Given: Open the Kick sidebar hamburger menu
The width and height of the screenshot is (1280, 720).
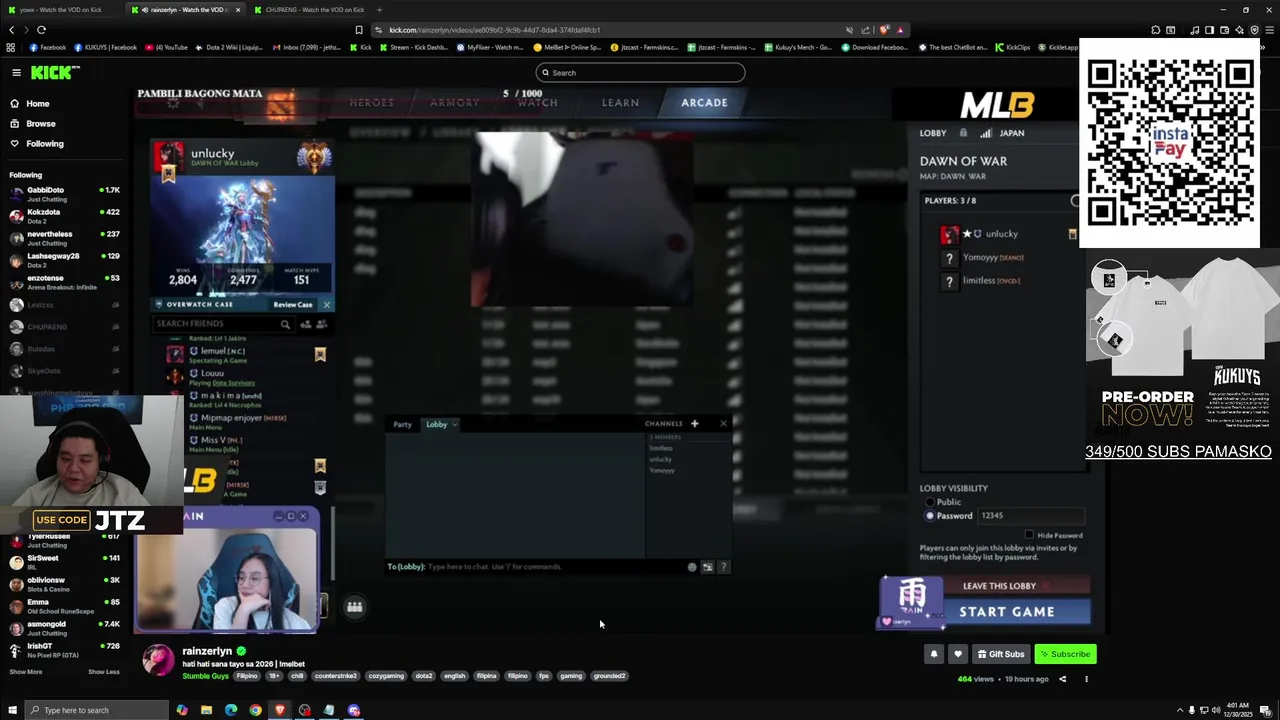Looking at the screenshot, I should [x=16, y=72].
